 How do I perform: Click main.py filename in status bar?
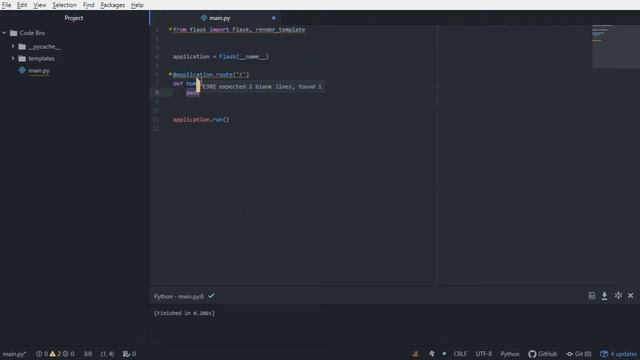pos(14,354)
